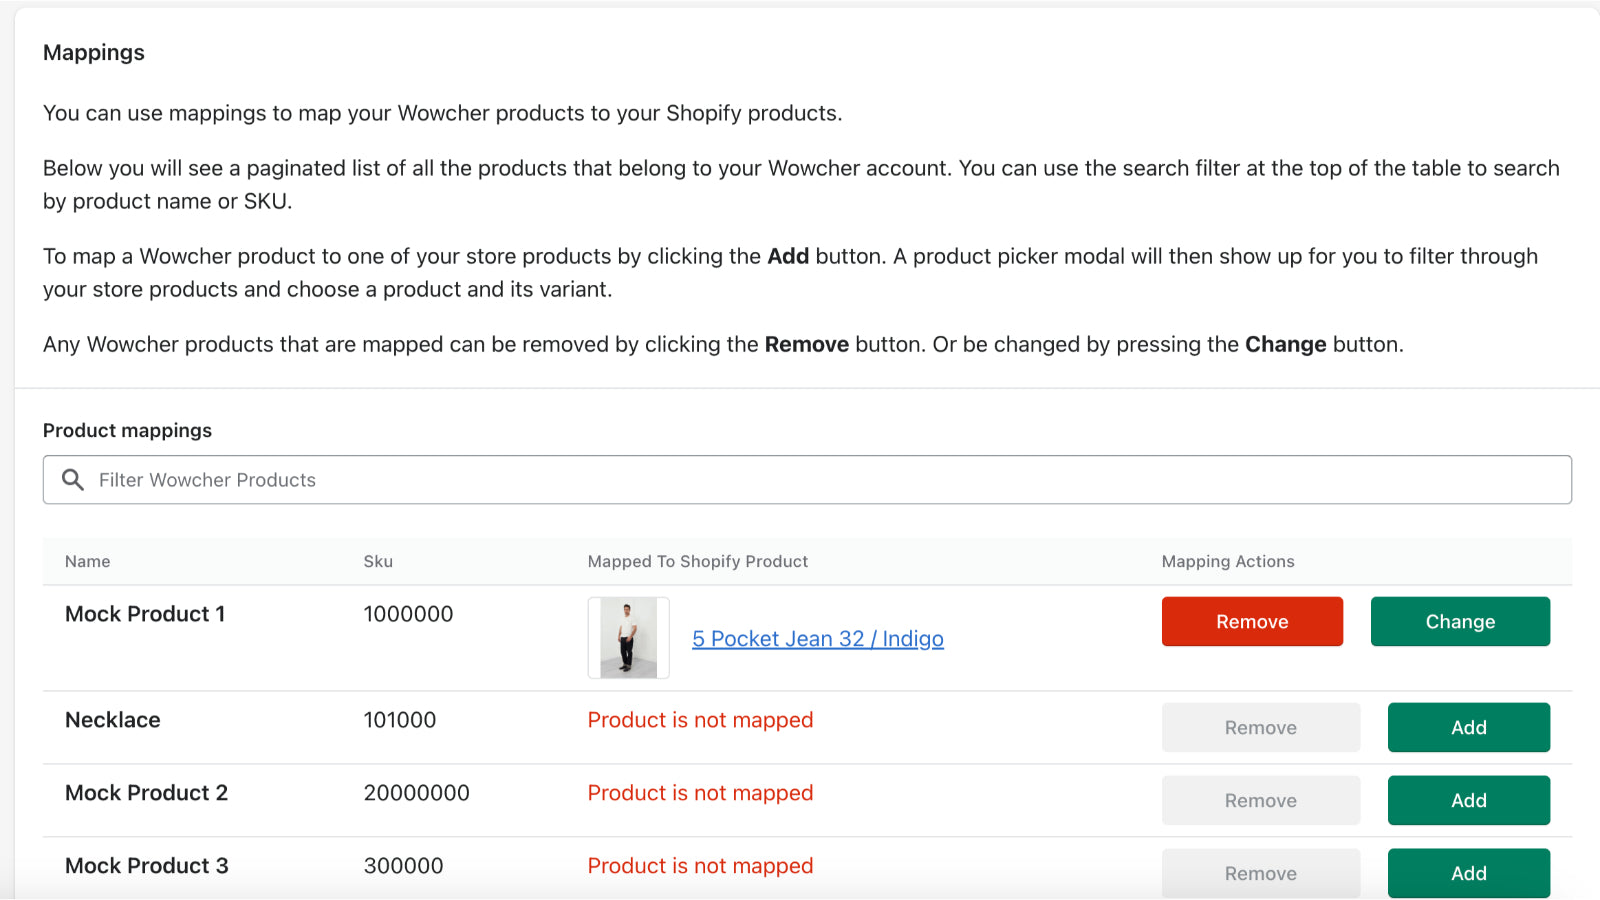Click the Mapped To Shopify Product column header
The width and height of the screenshot is (1600, 900).
pyautogui.click(x=697, y=561)
